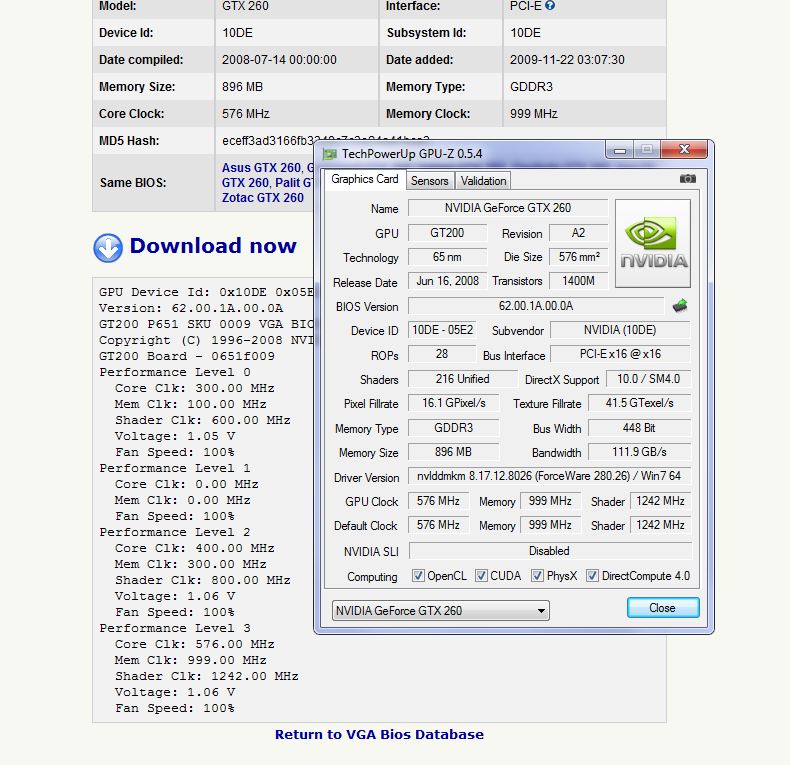Open the NVIDIA GeForce GTX 260 dropdown
790x765 pixels.
441,611
